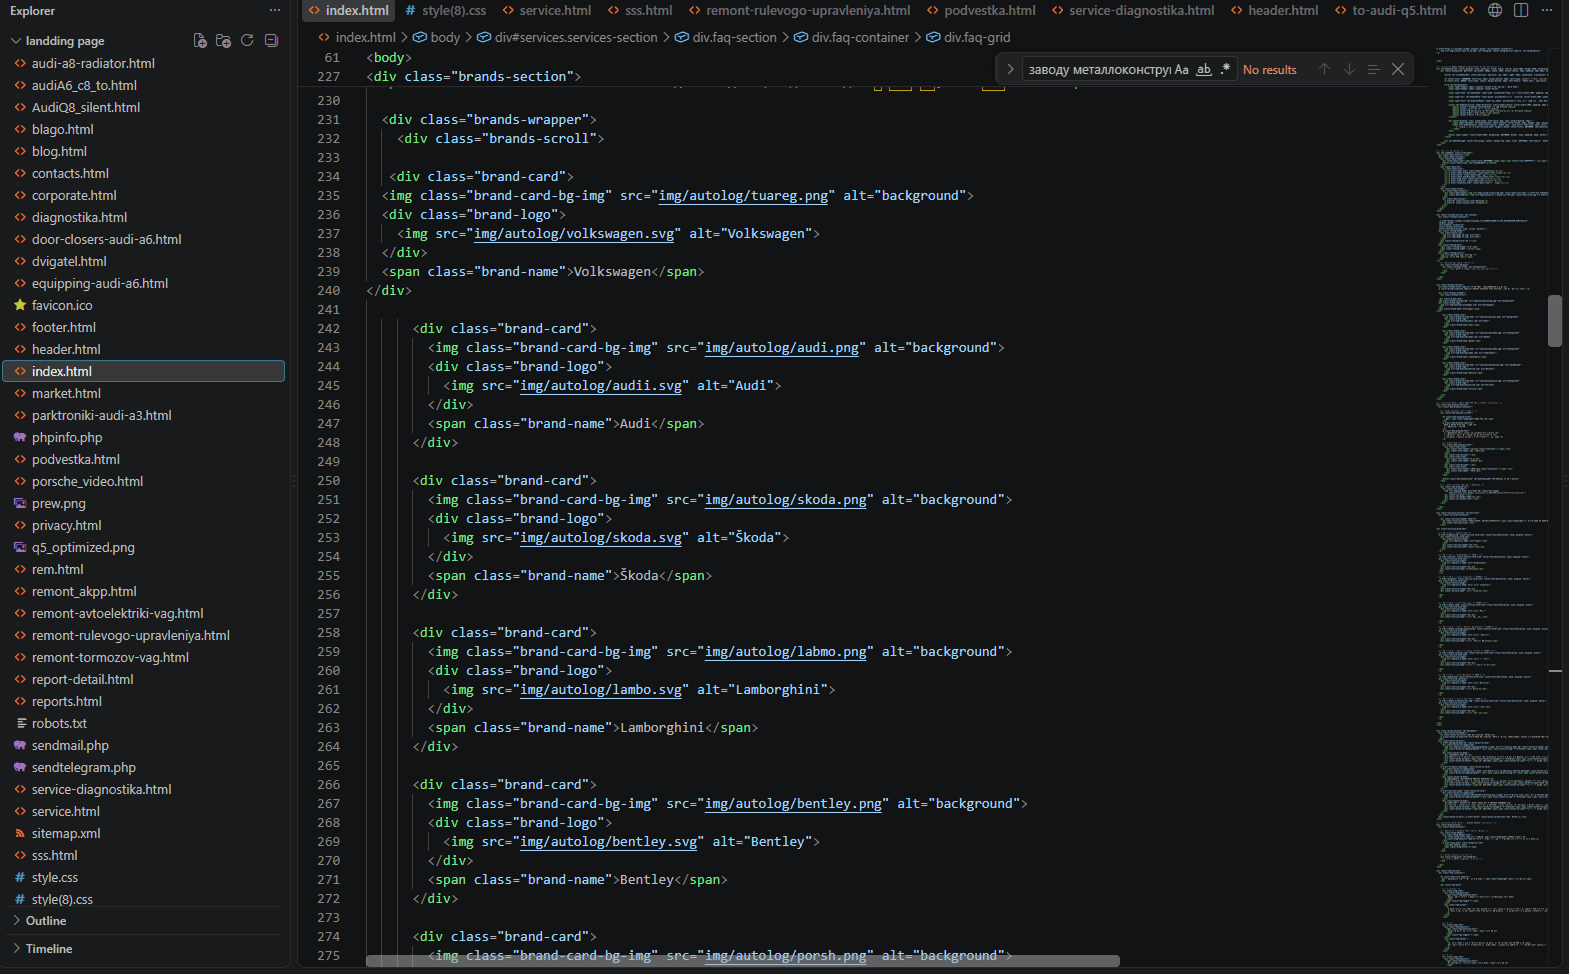Switch to the style(8).css tab
The width and height of the screenshot is (1569, 974).
[x=446, y=10]
